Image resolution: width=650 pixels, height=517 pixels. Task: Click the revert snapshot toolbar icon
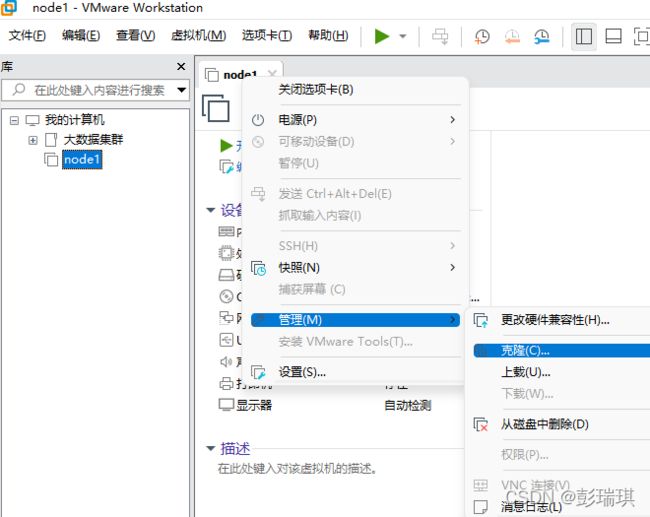click(512, 36)
